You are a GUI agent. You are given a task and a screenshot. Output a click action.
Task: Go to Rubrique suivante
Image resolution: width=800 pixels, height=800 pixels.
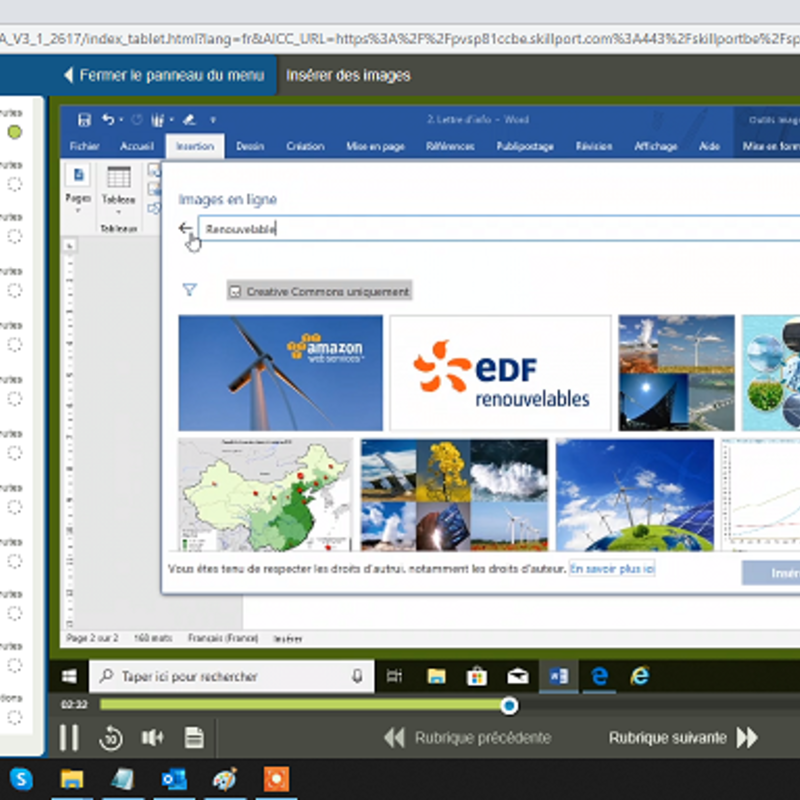(684, 738)
